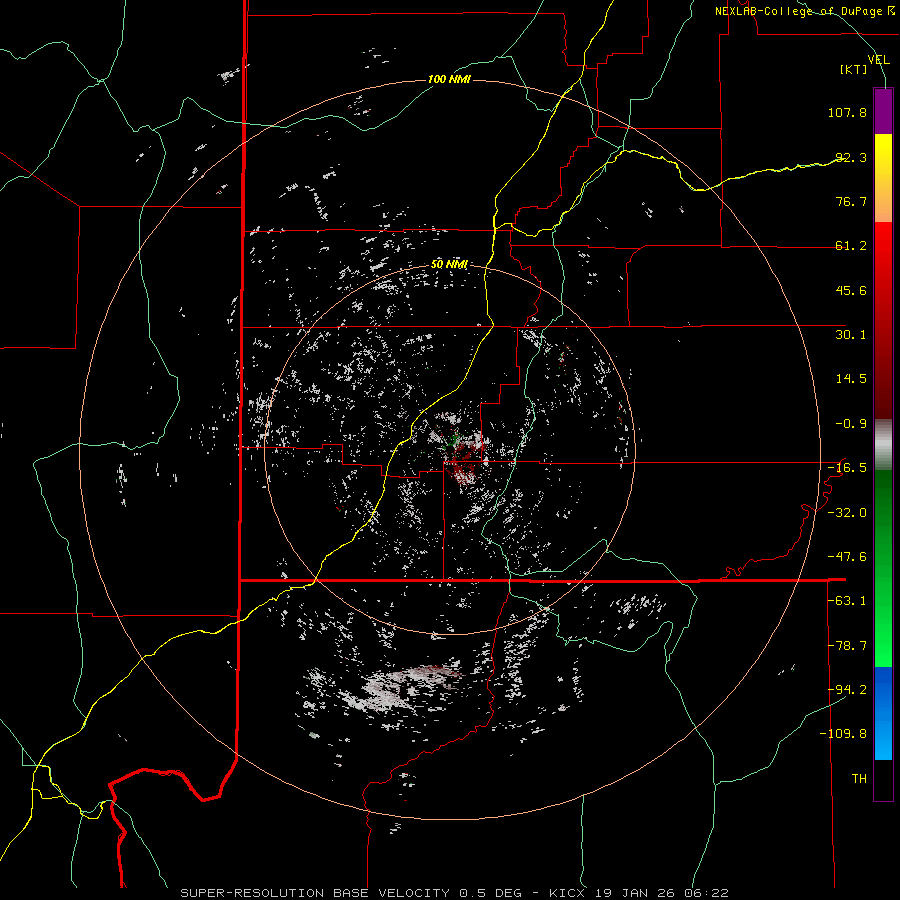This screenshot has width=900, height=900.
Task: Select the -32.0 legend value
Action: [847, 513]
